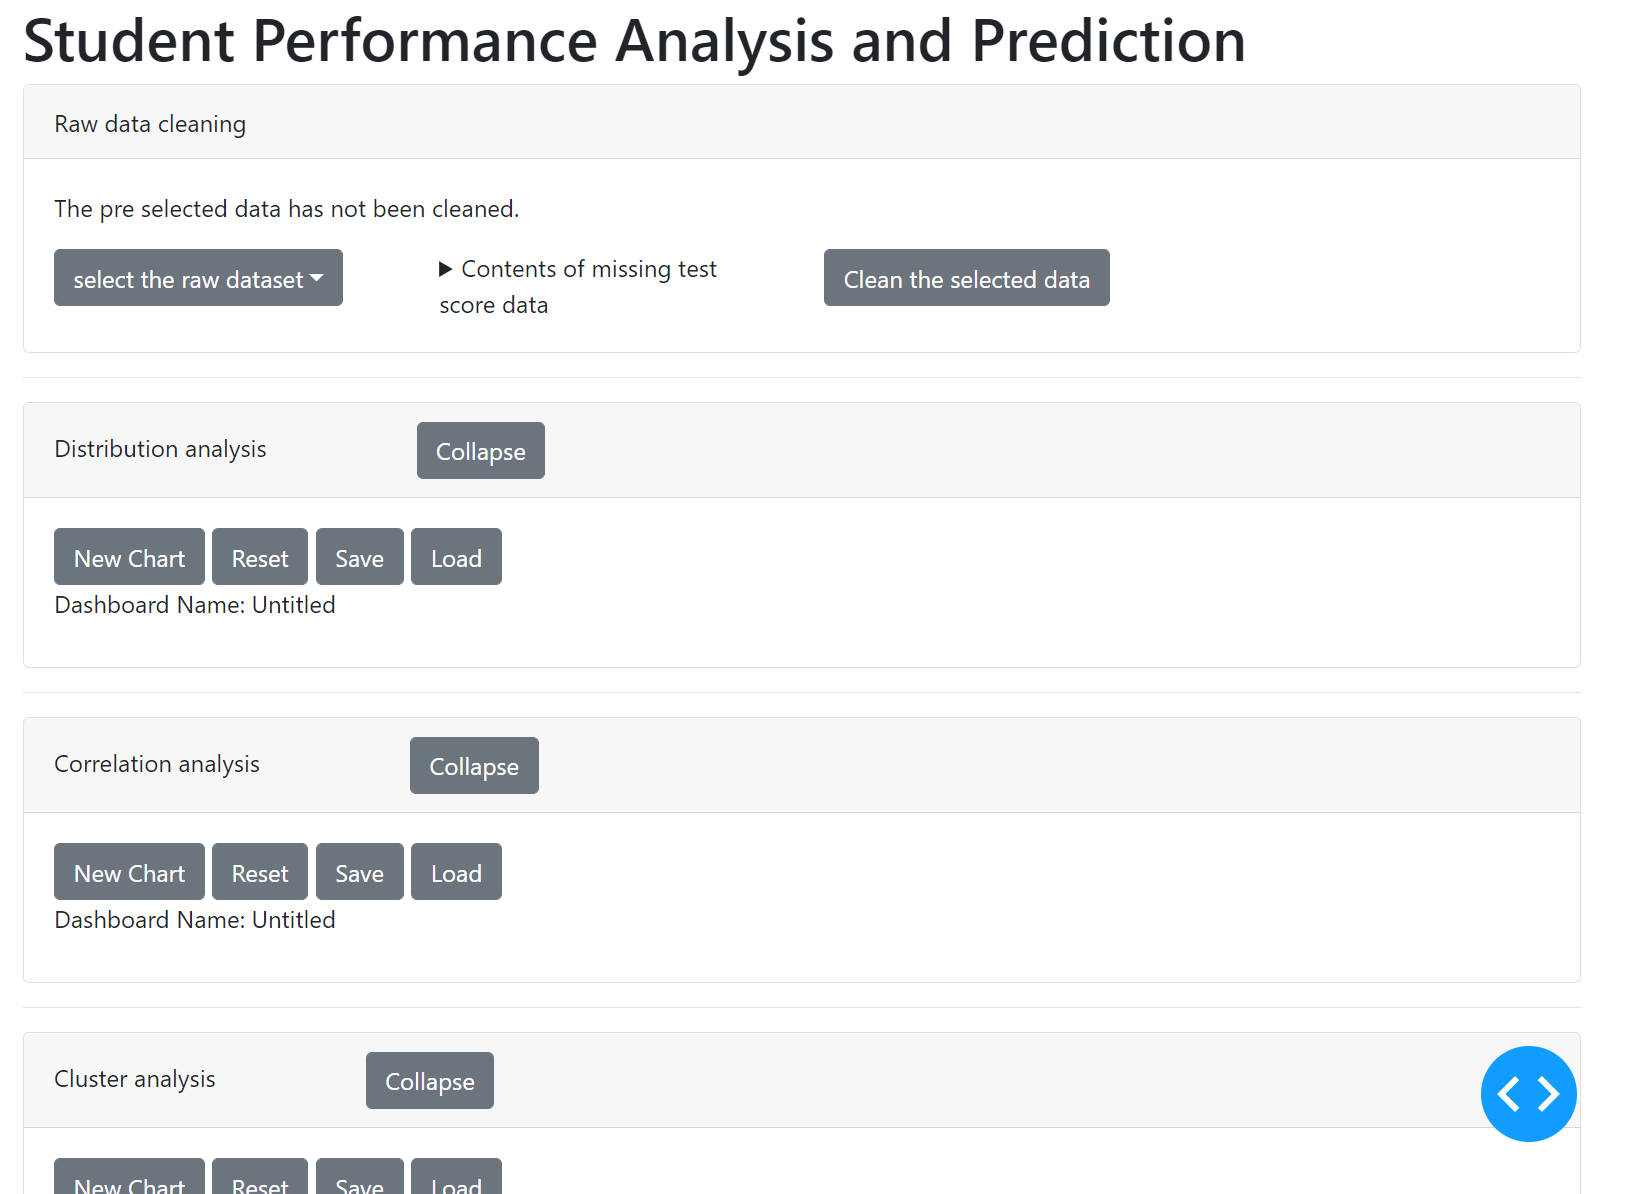Create New Chart in Distribution analysis

click(x=129, y=557)
